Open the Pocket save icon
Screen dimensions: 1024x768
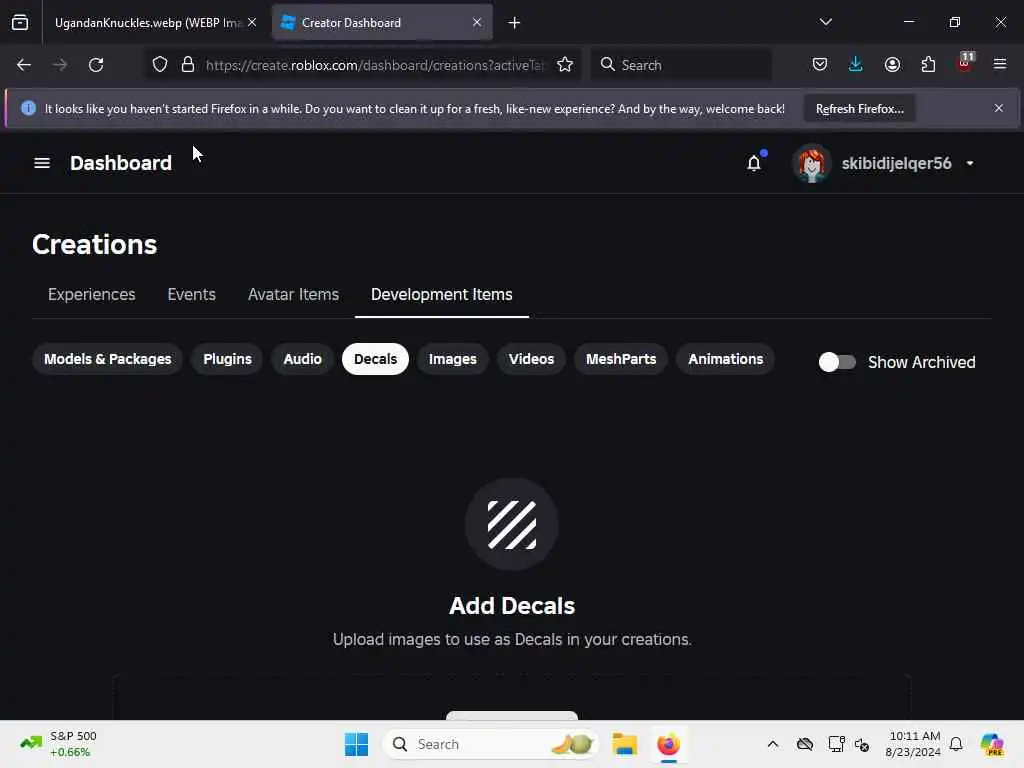[820, 65]
